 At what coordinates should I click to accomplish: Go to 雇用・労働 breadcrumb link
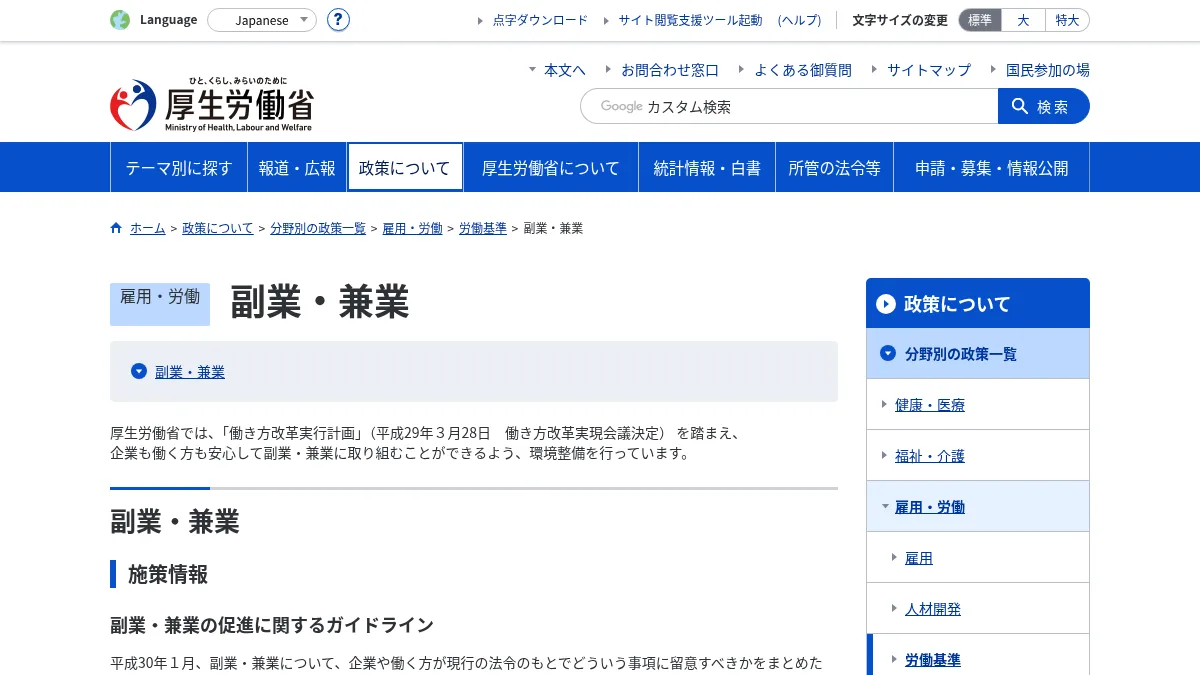[412, 228]
